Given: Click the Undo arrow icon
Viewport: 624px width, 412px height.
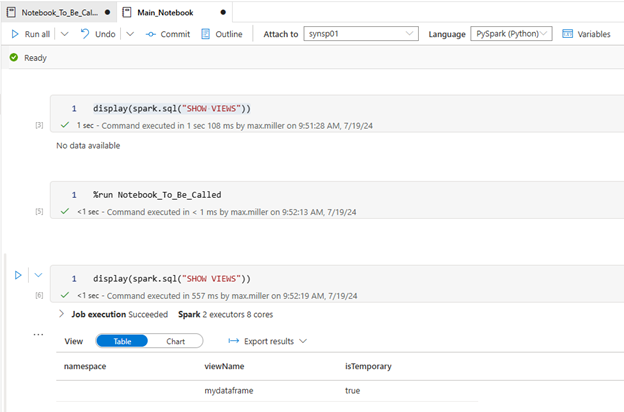Looking at the screenshot, I should click(x=85, y=33).
